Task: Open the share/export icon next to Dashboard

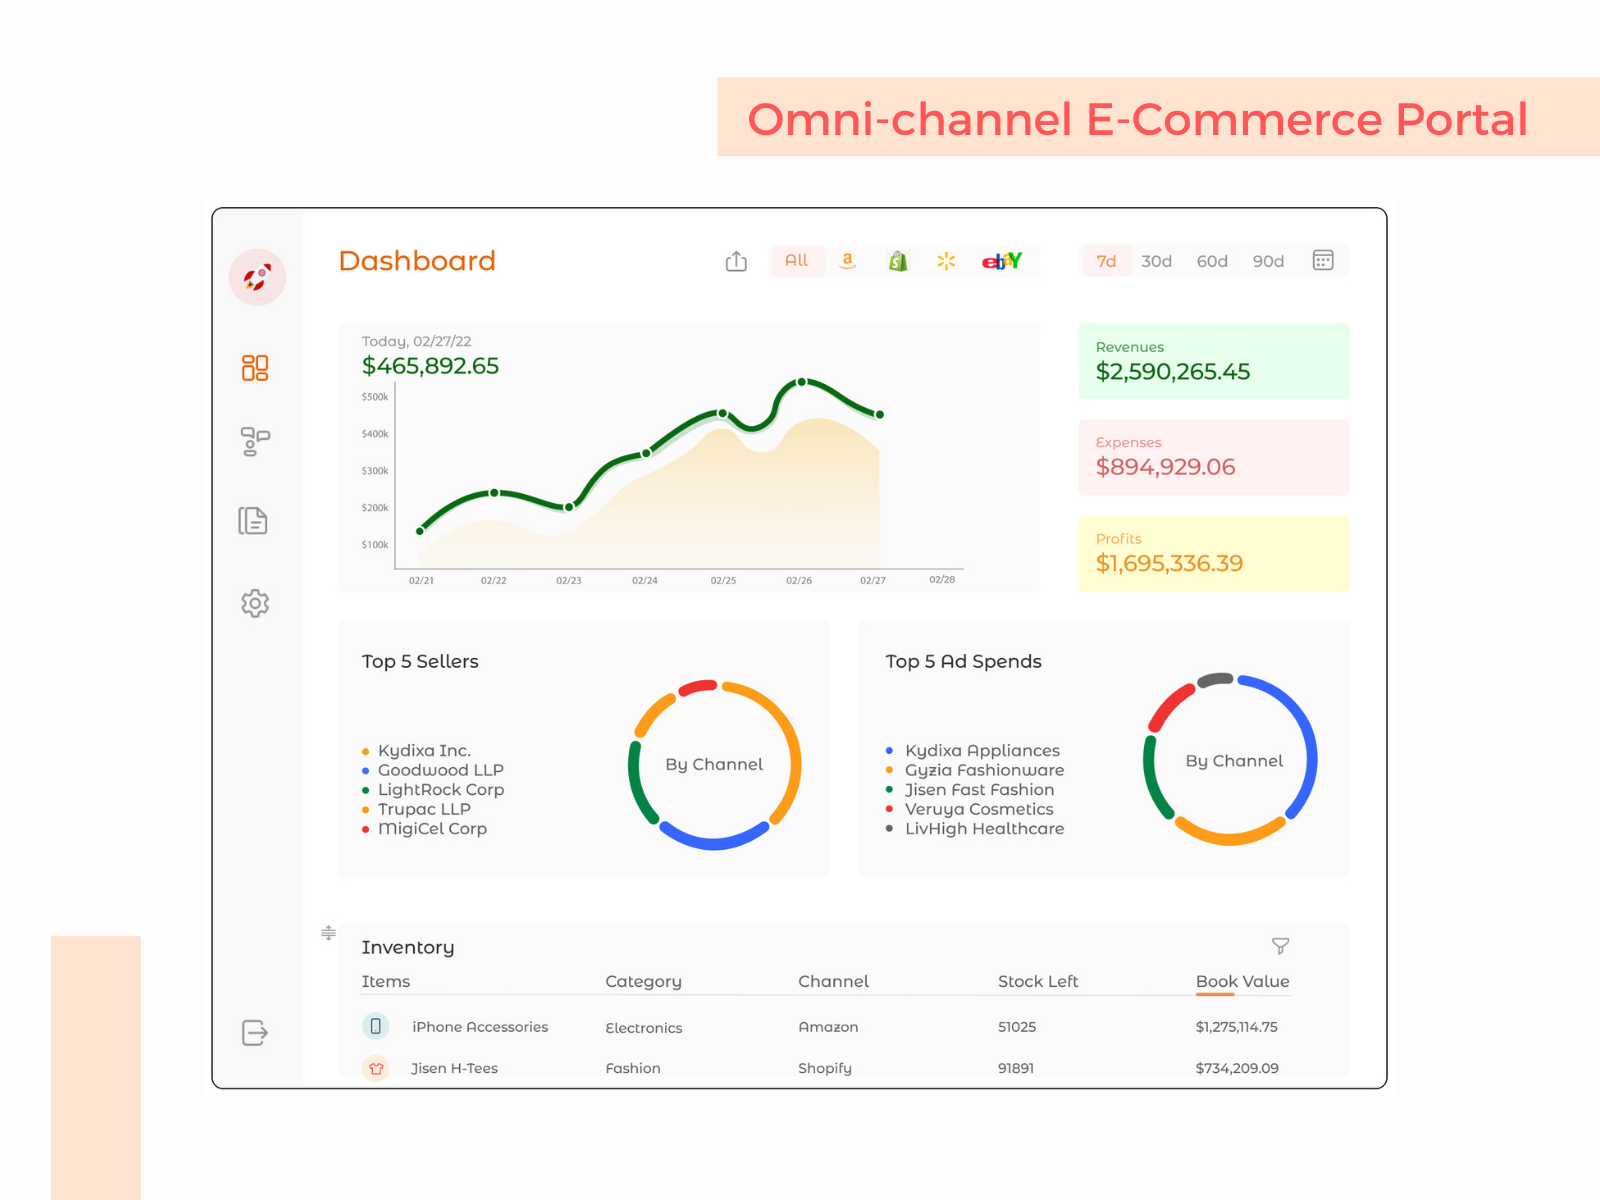Action: click(736, 260)
